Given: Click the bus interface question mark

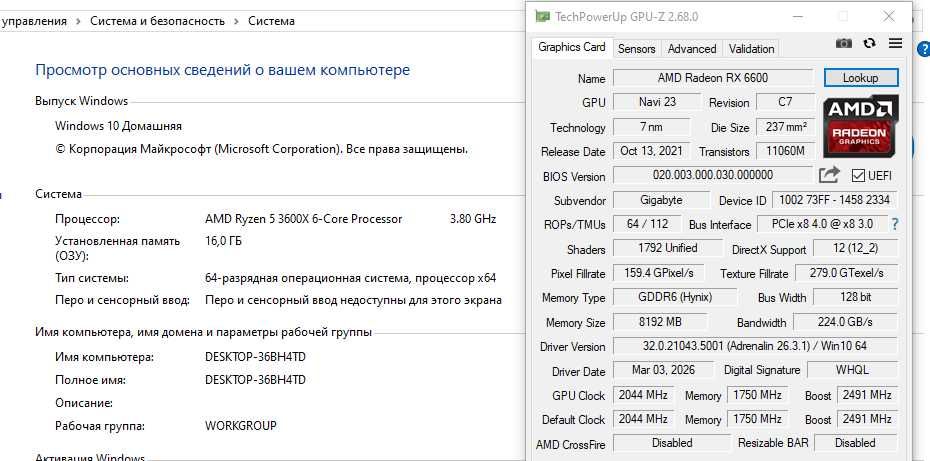Looking at the screenshot, I should [x=895, y=224].
